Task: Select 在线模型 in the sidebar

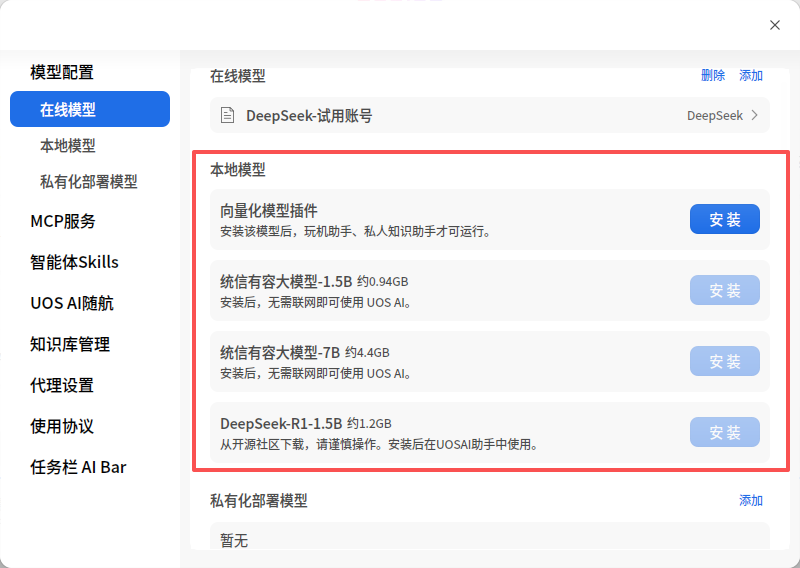Action: [90, 109]
